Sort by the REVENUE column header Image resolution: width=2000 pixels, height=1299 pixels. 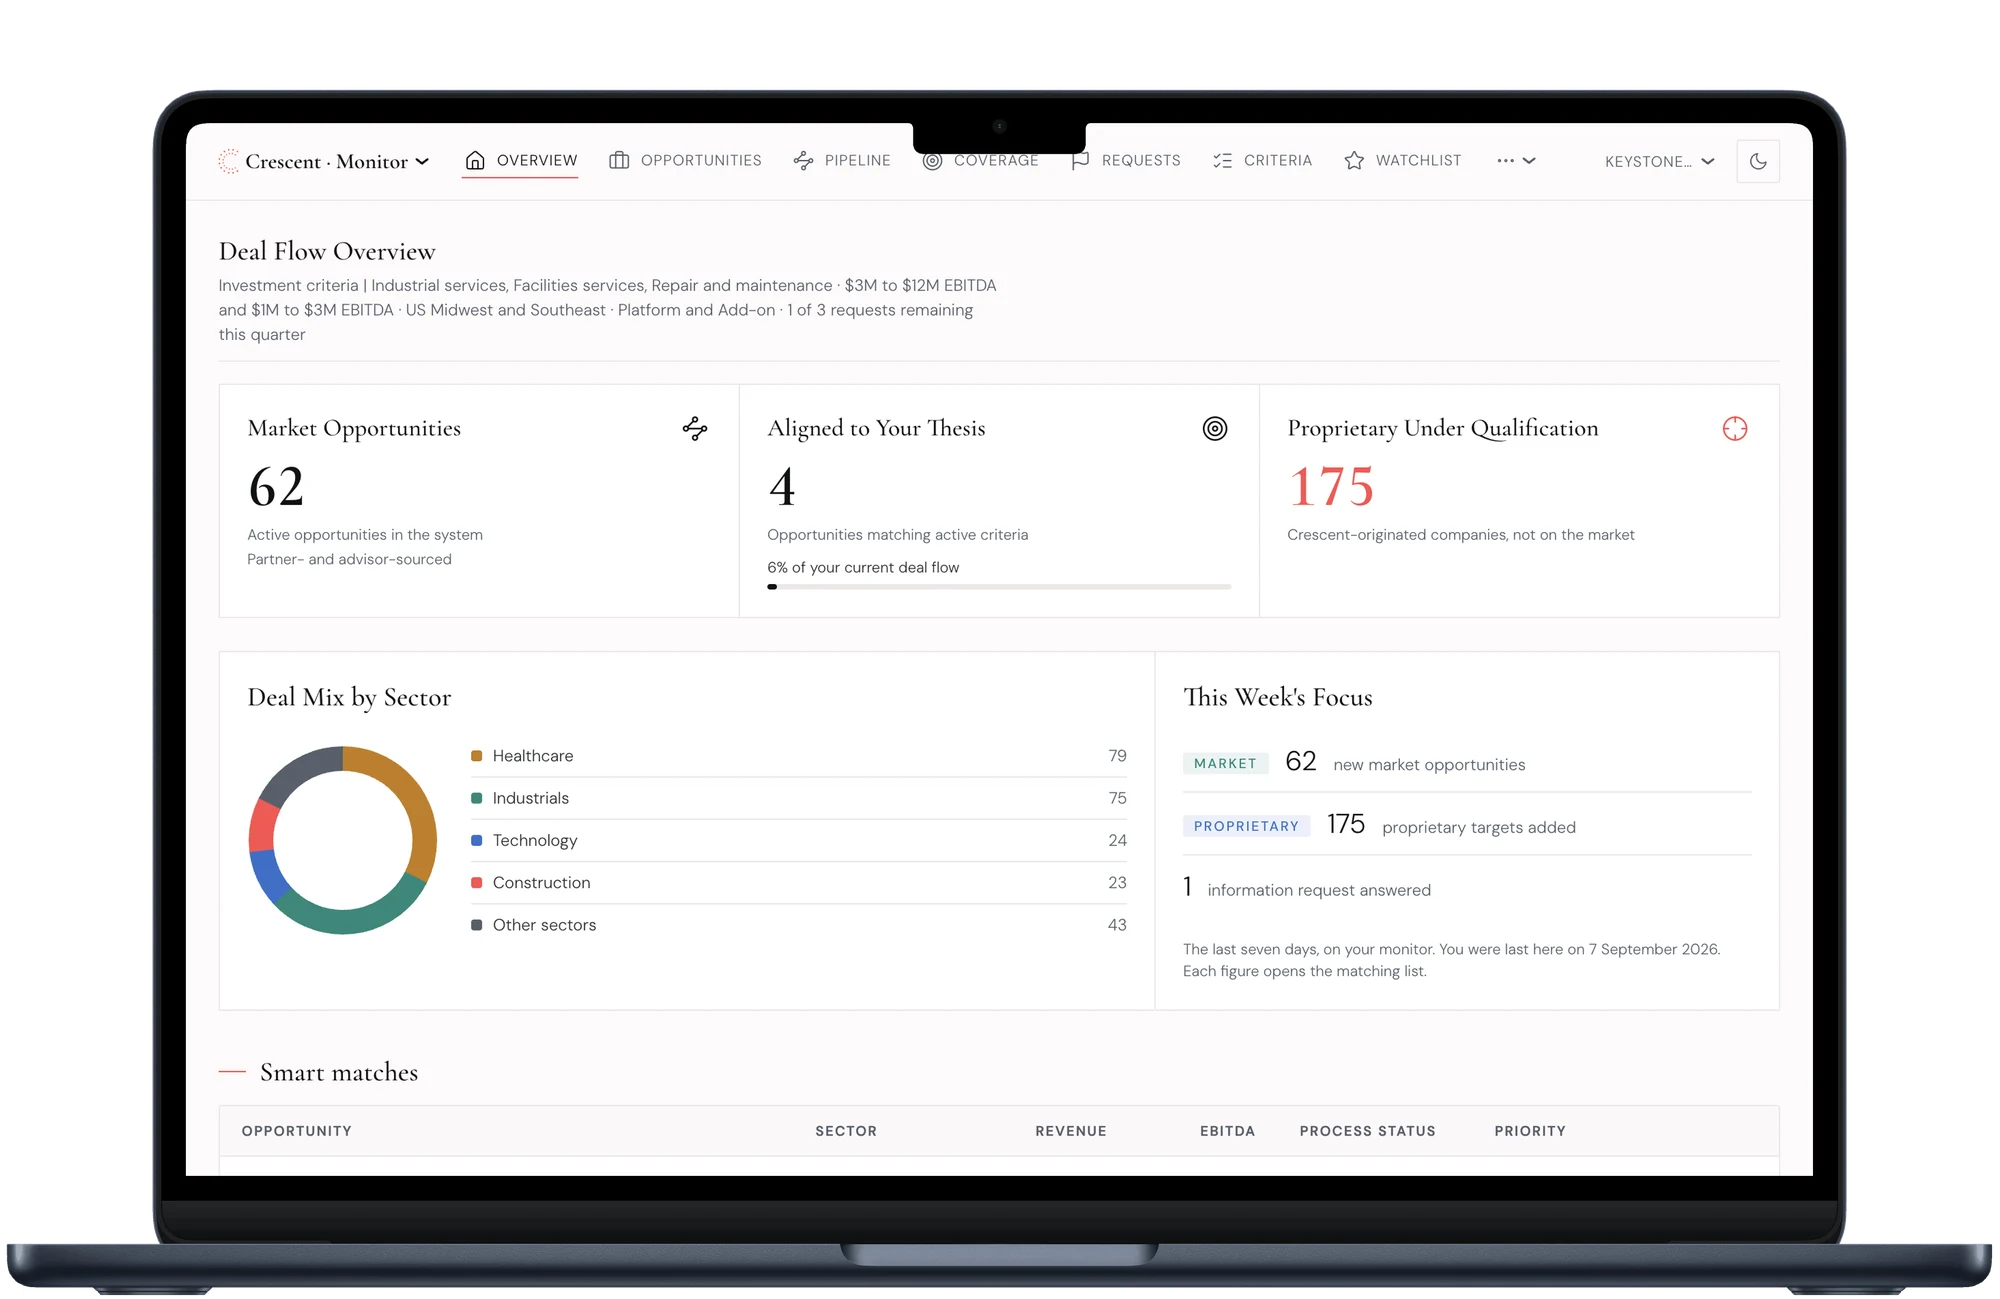(x=1071, y=1131)
